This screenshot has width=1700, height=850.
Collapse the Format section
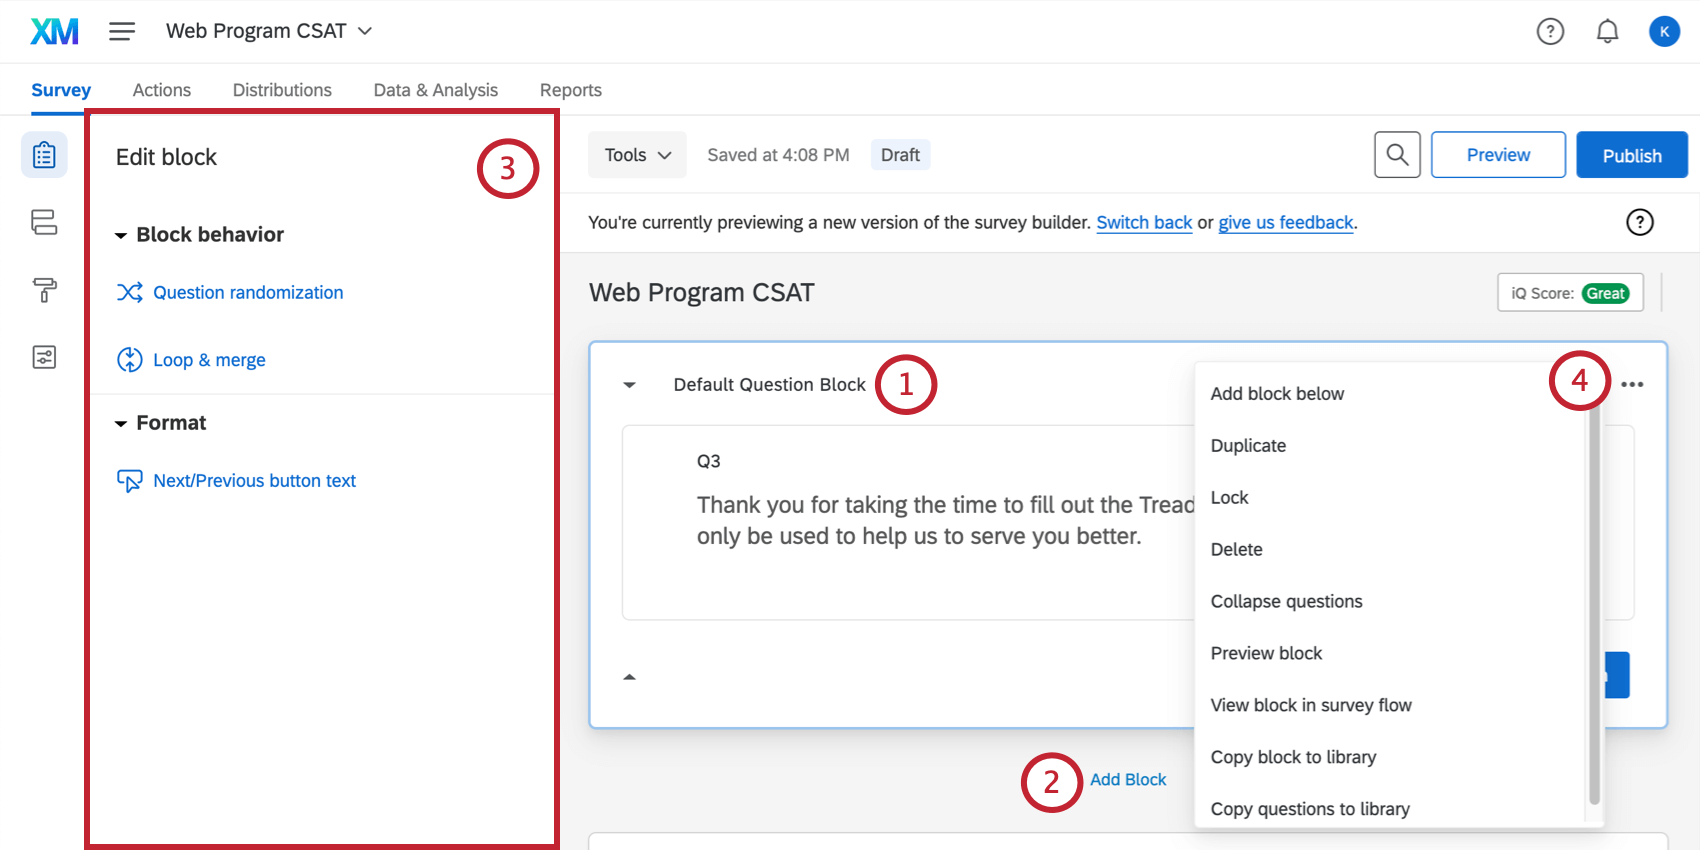[121, 424]
